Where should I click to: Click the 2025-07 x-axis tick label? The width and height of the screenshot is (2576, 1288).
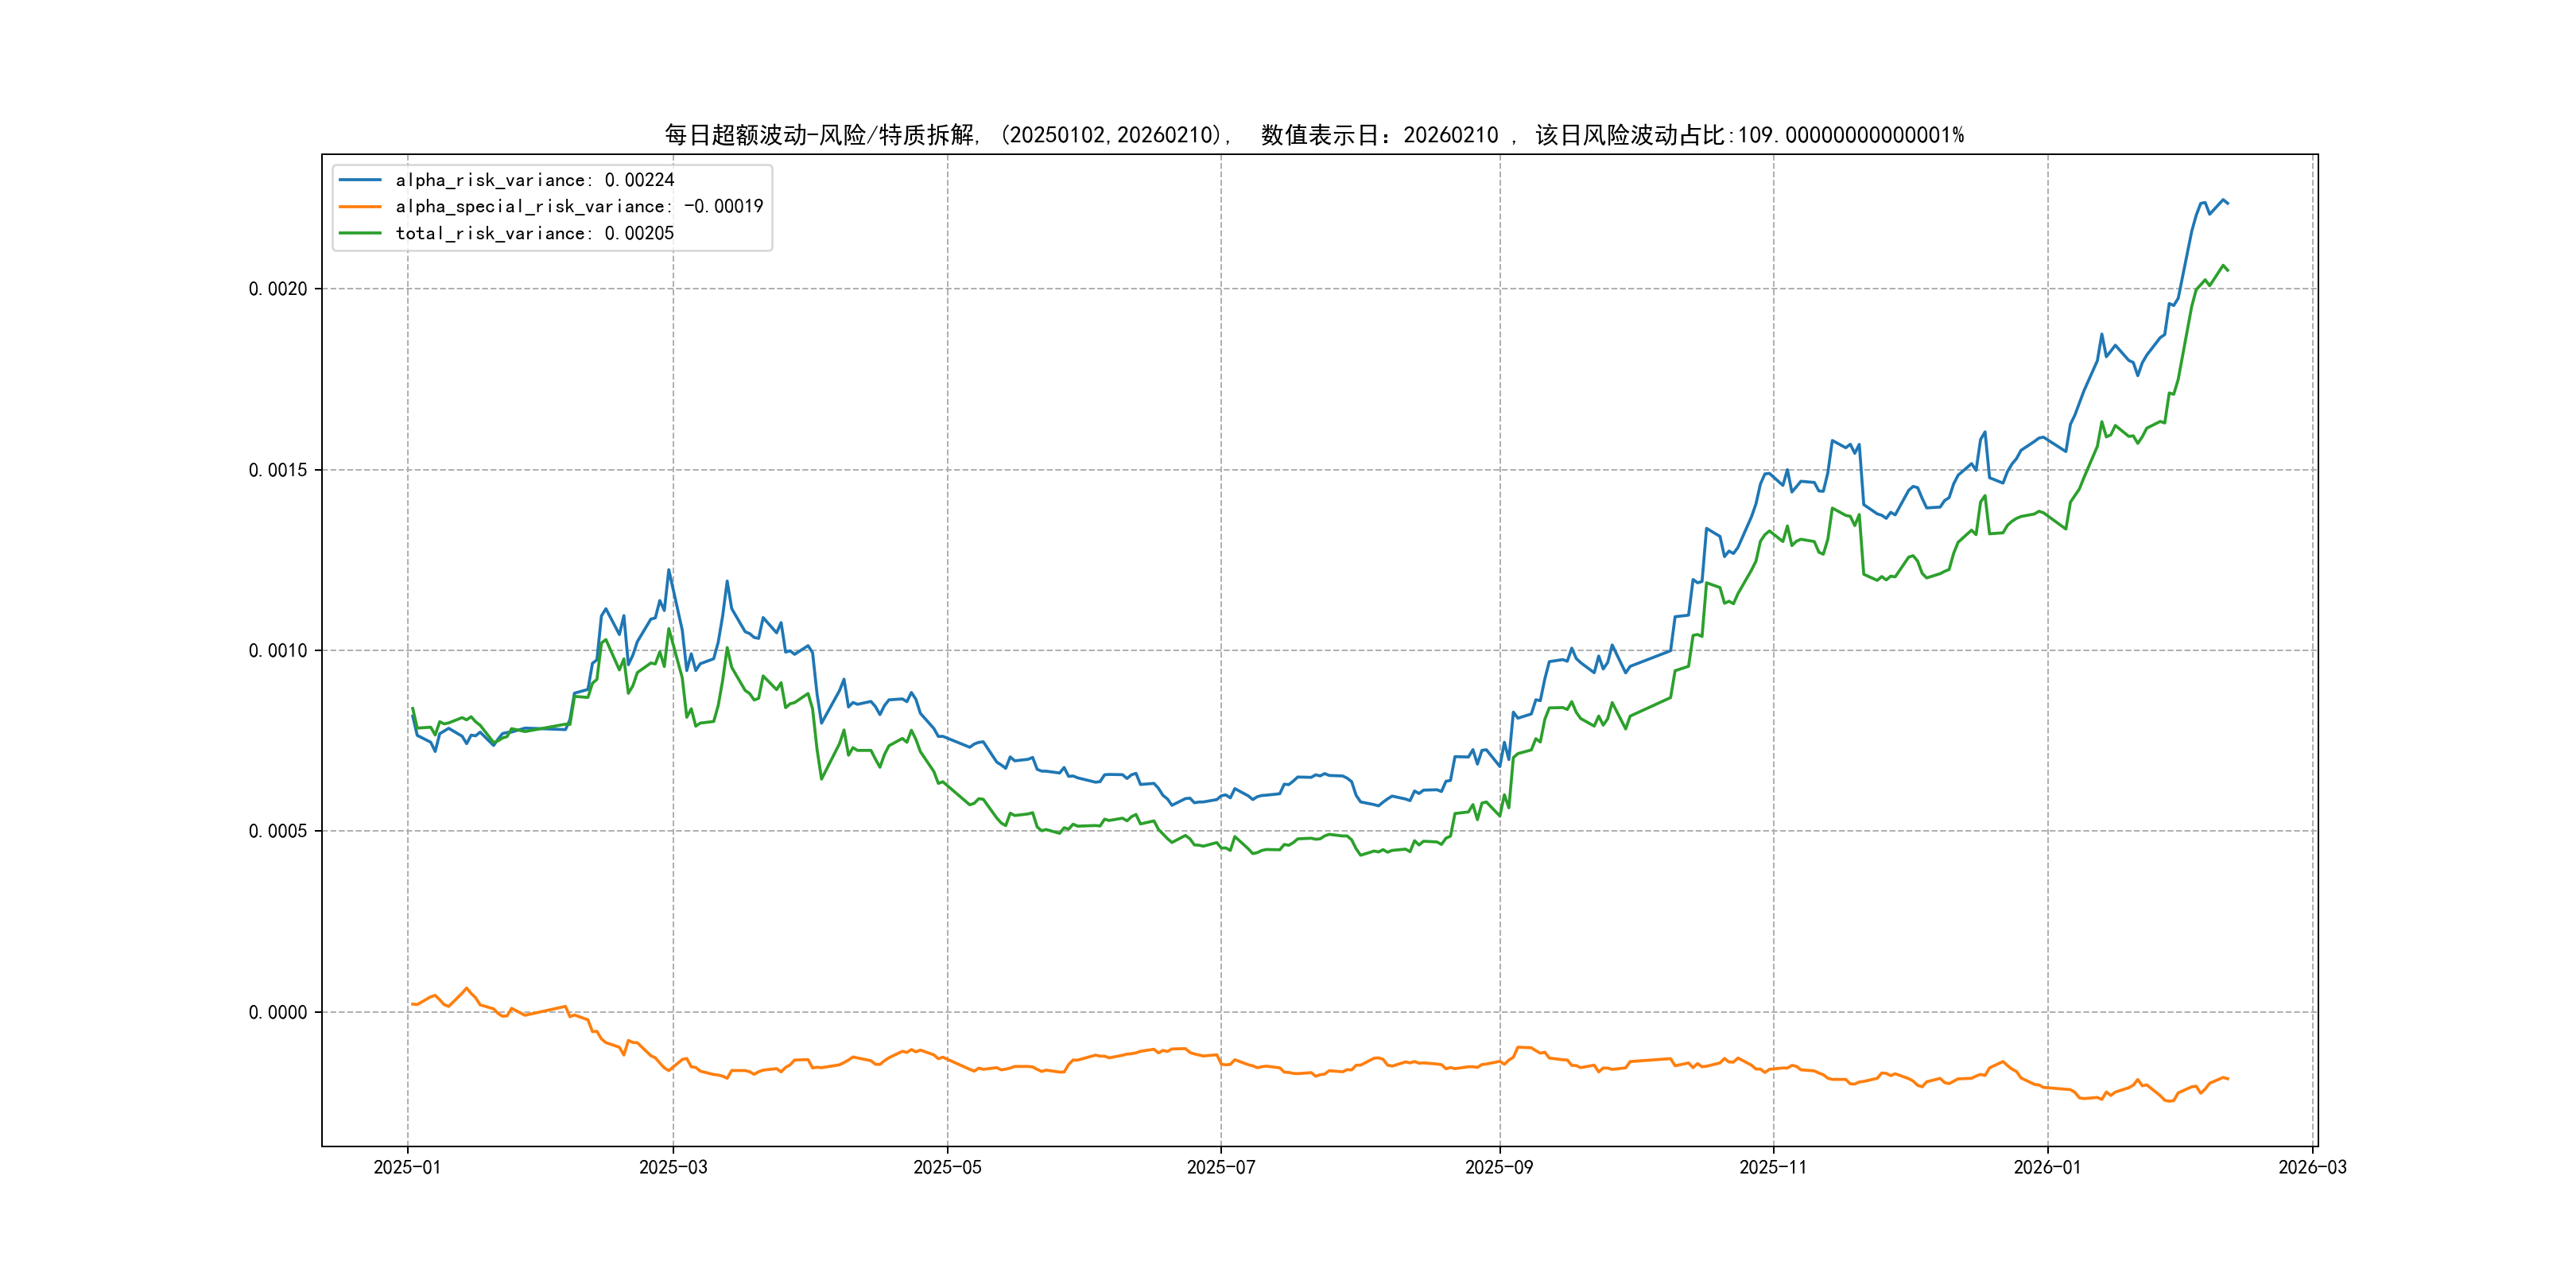click(x=1221, y=1167)
